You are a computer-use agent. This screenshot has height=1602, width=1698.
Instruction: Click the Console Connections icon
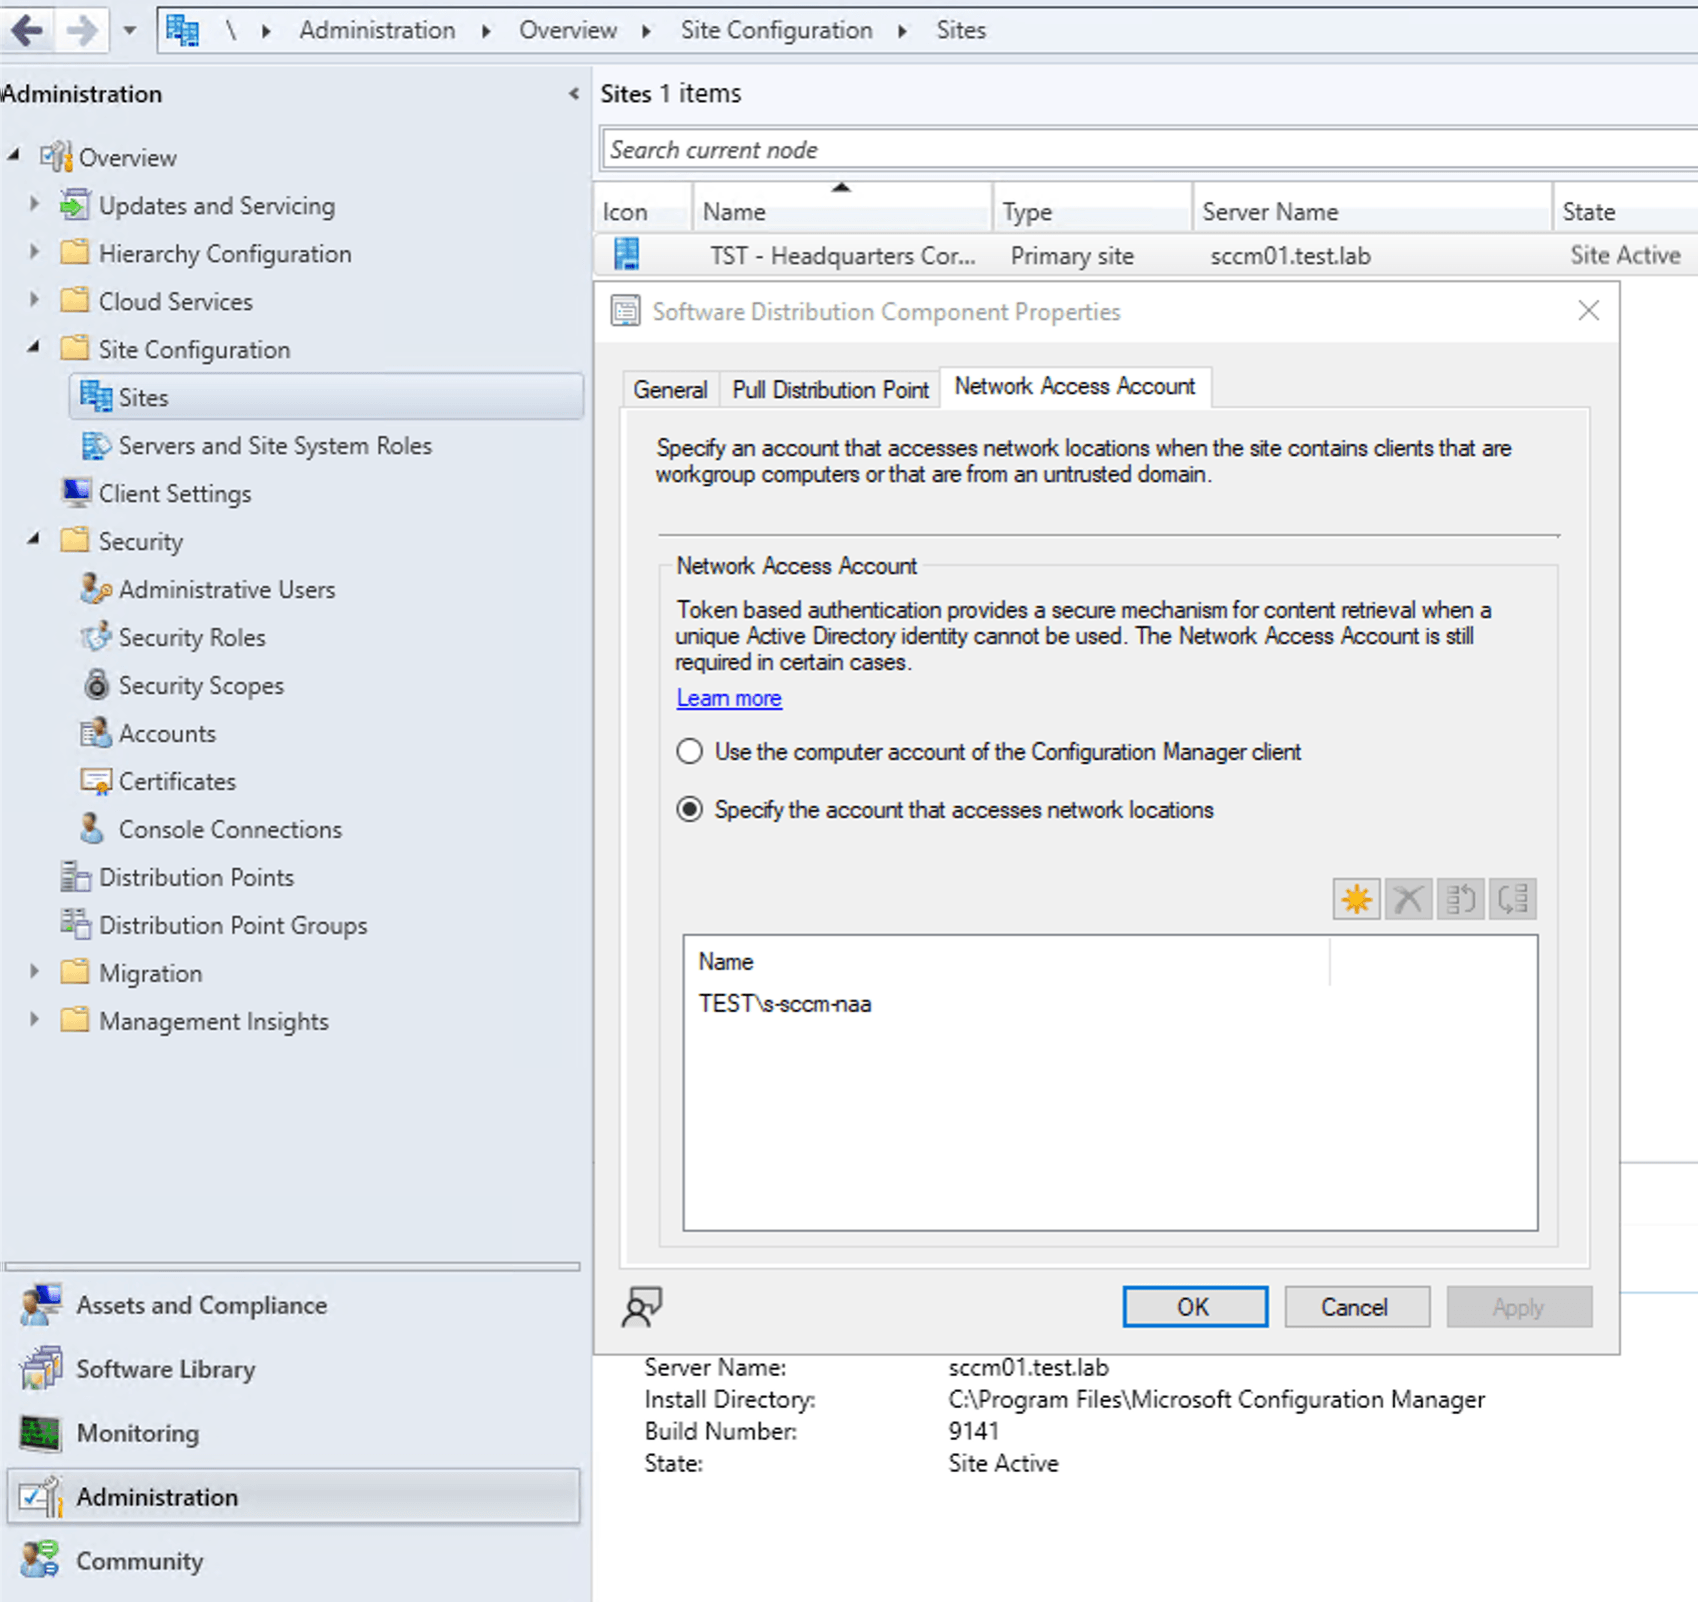92,828
